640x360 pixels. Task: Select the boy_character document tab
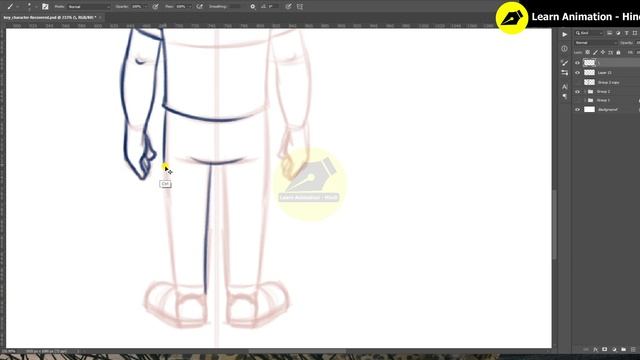click(50, 18)
